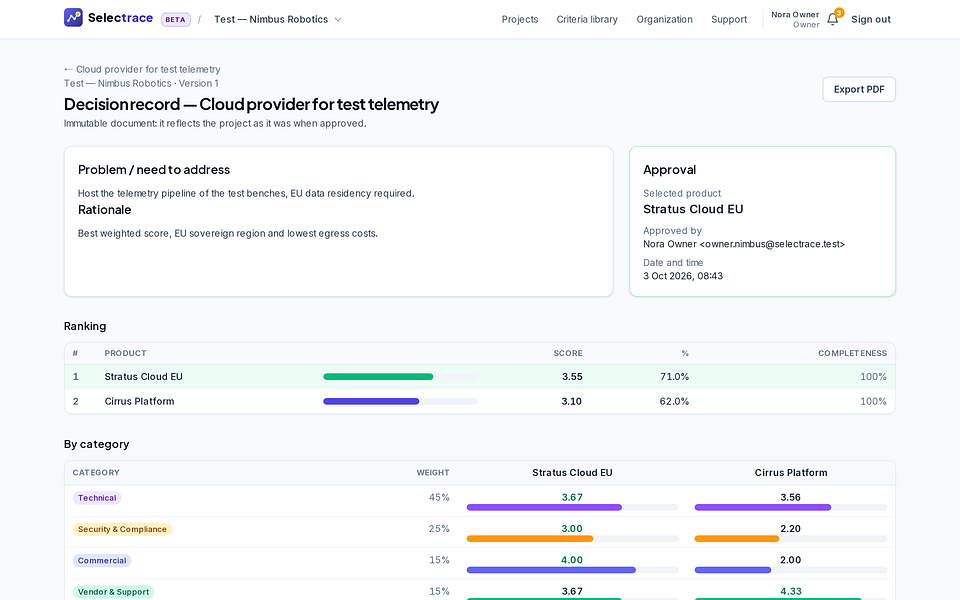Click Cirrus Platform in the ranking table
The image size is (960, 600).
pyautogui.click(x=140, y=402)
